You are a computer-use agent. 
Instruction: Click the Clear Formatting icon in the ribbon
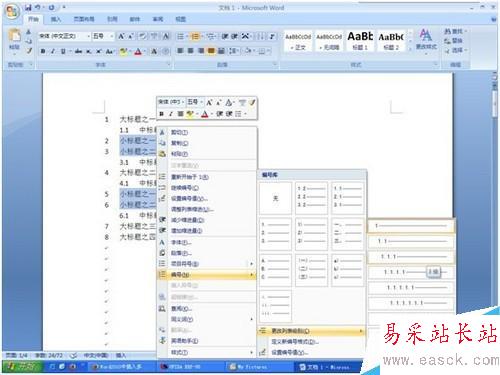143,36
